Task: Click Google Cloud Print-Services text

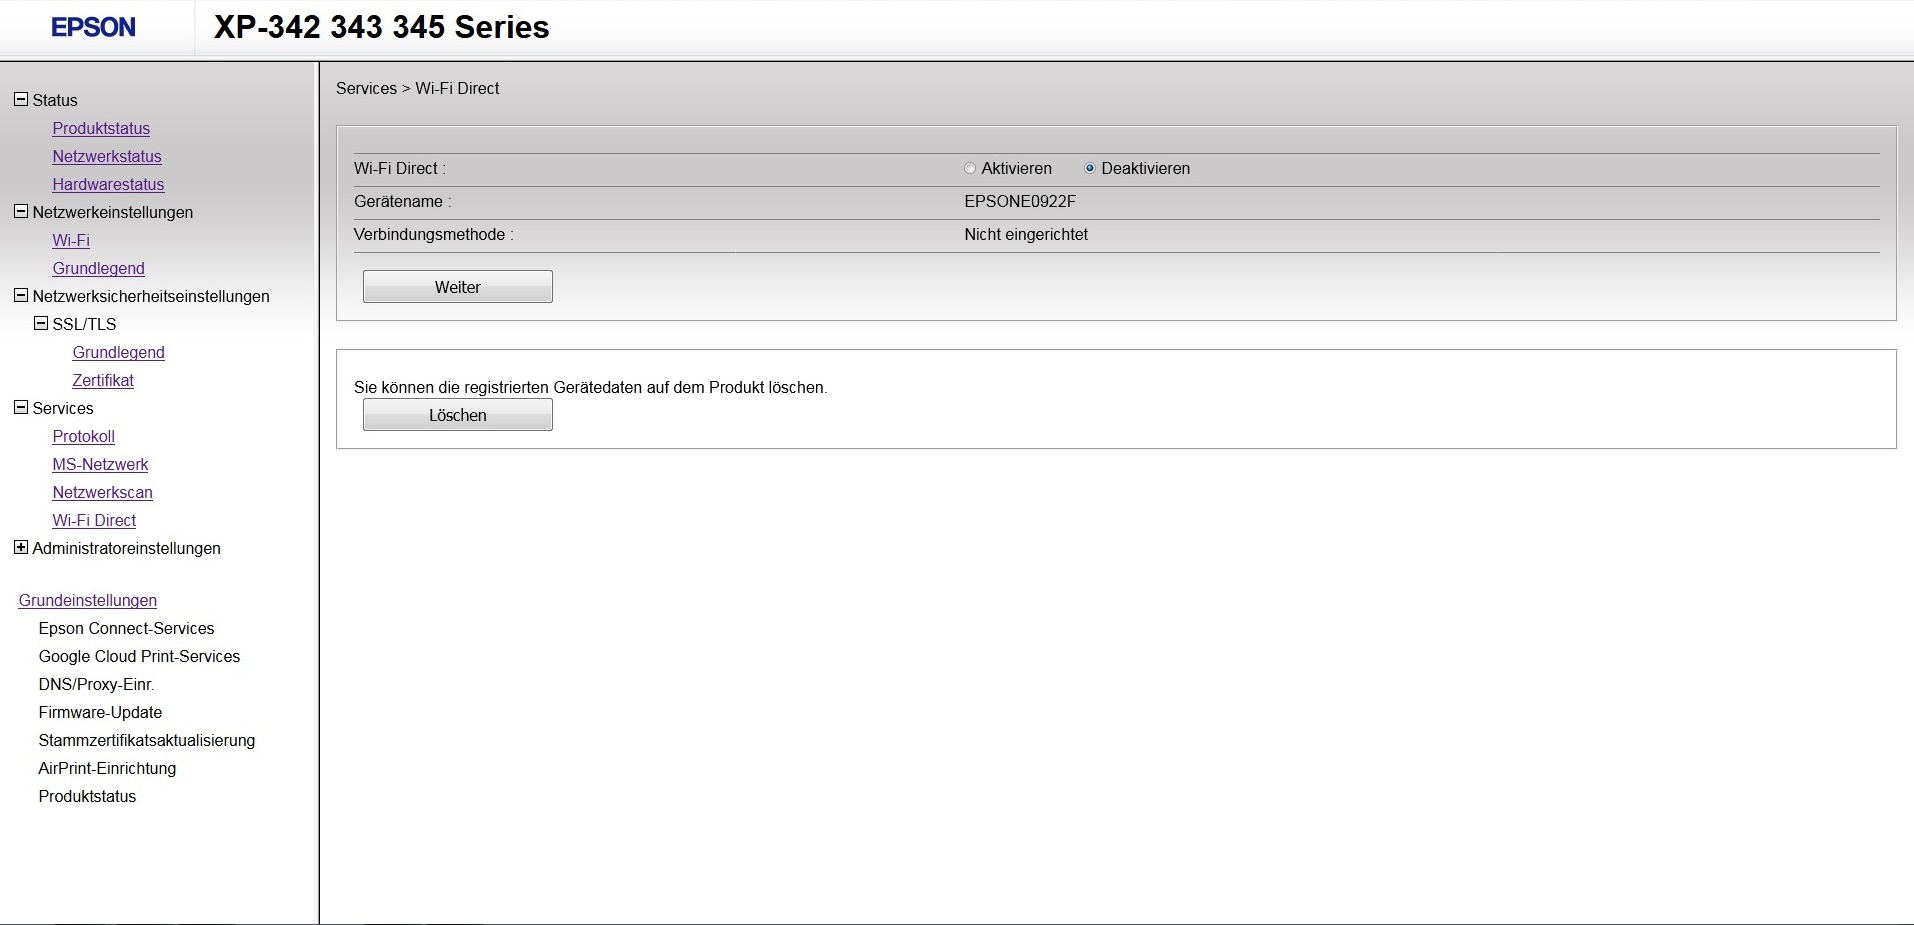Action: pyautogui.click(x=139, y=657)
